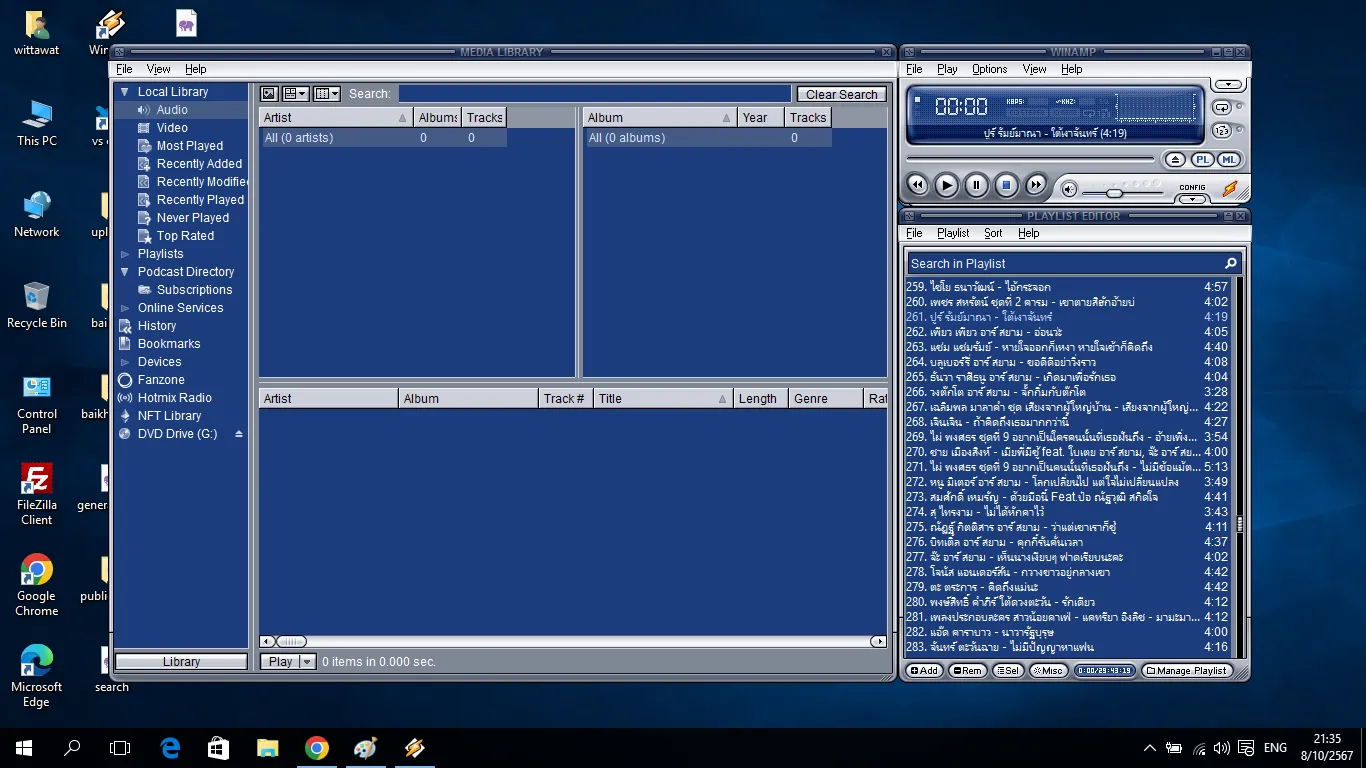1366x768 pixels.
Task: Open the Options menu in Winamp
Action: [x=989, y=69]
